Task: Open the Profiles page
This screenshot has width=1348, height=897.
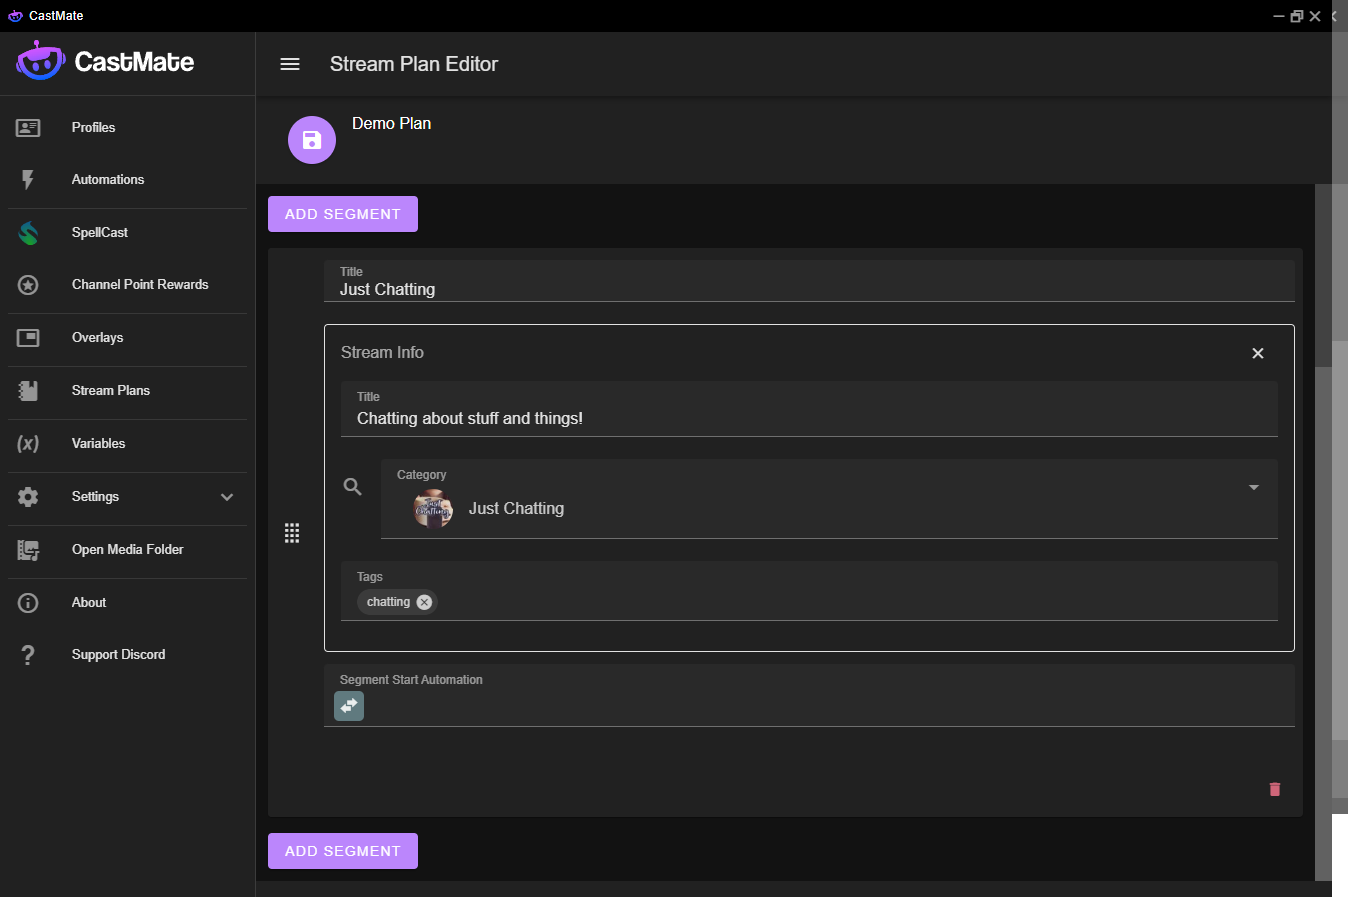Action: [x=93, y=128]
